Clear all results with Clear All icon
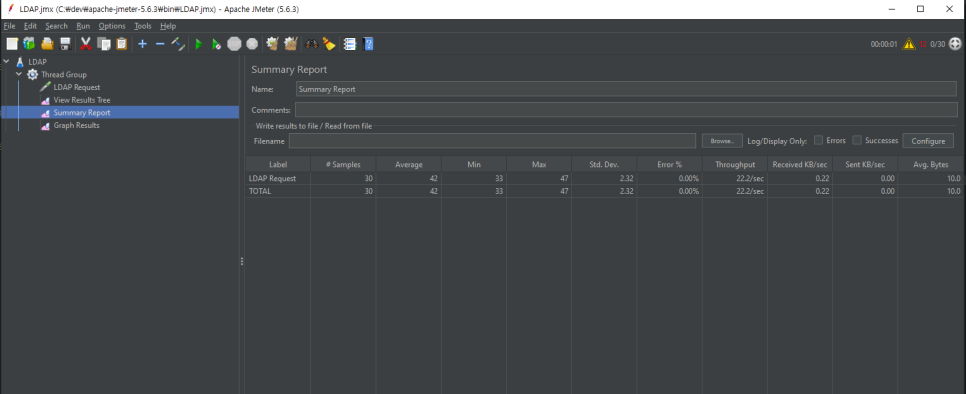The image size is (966, 394). [291, 44]
